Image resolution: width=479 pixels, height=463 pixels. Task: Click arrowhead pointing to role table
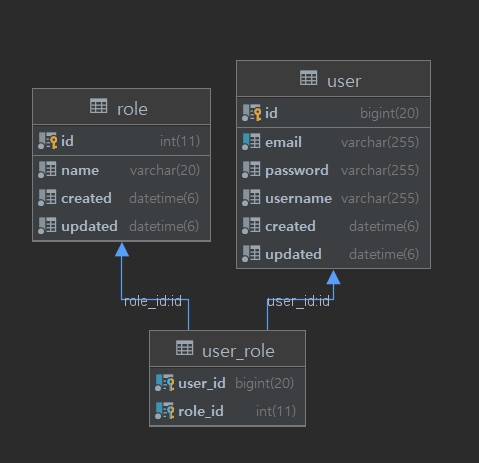(122, 250)
